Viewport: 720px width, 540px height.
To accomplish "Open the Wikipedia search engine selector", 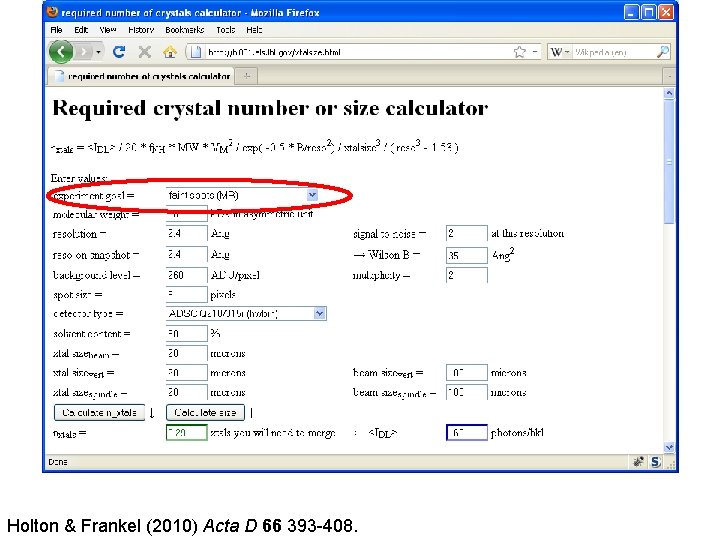I will click(x=560, y=52).
